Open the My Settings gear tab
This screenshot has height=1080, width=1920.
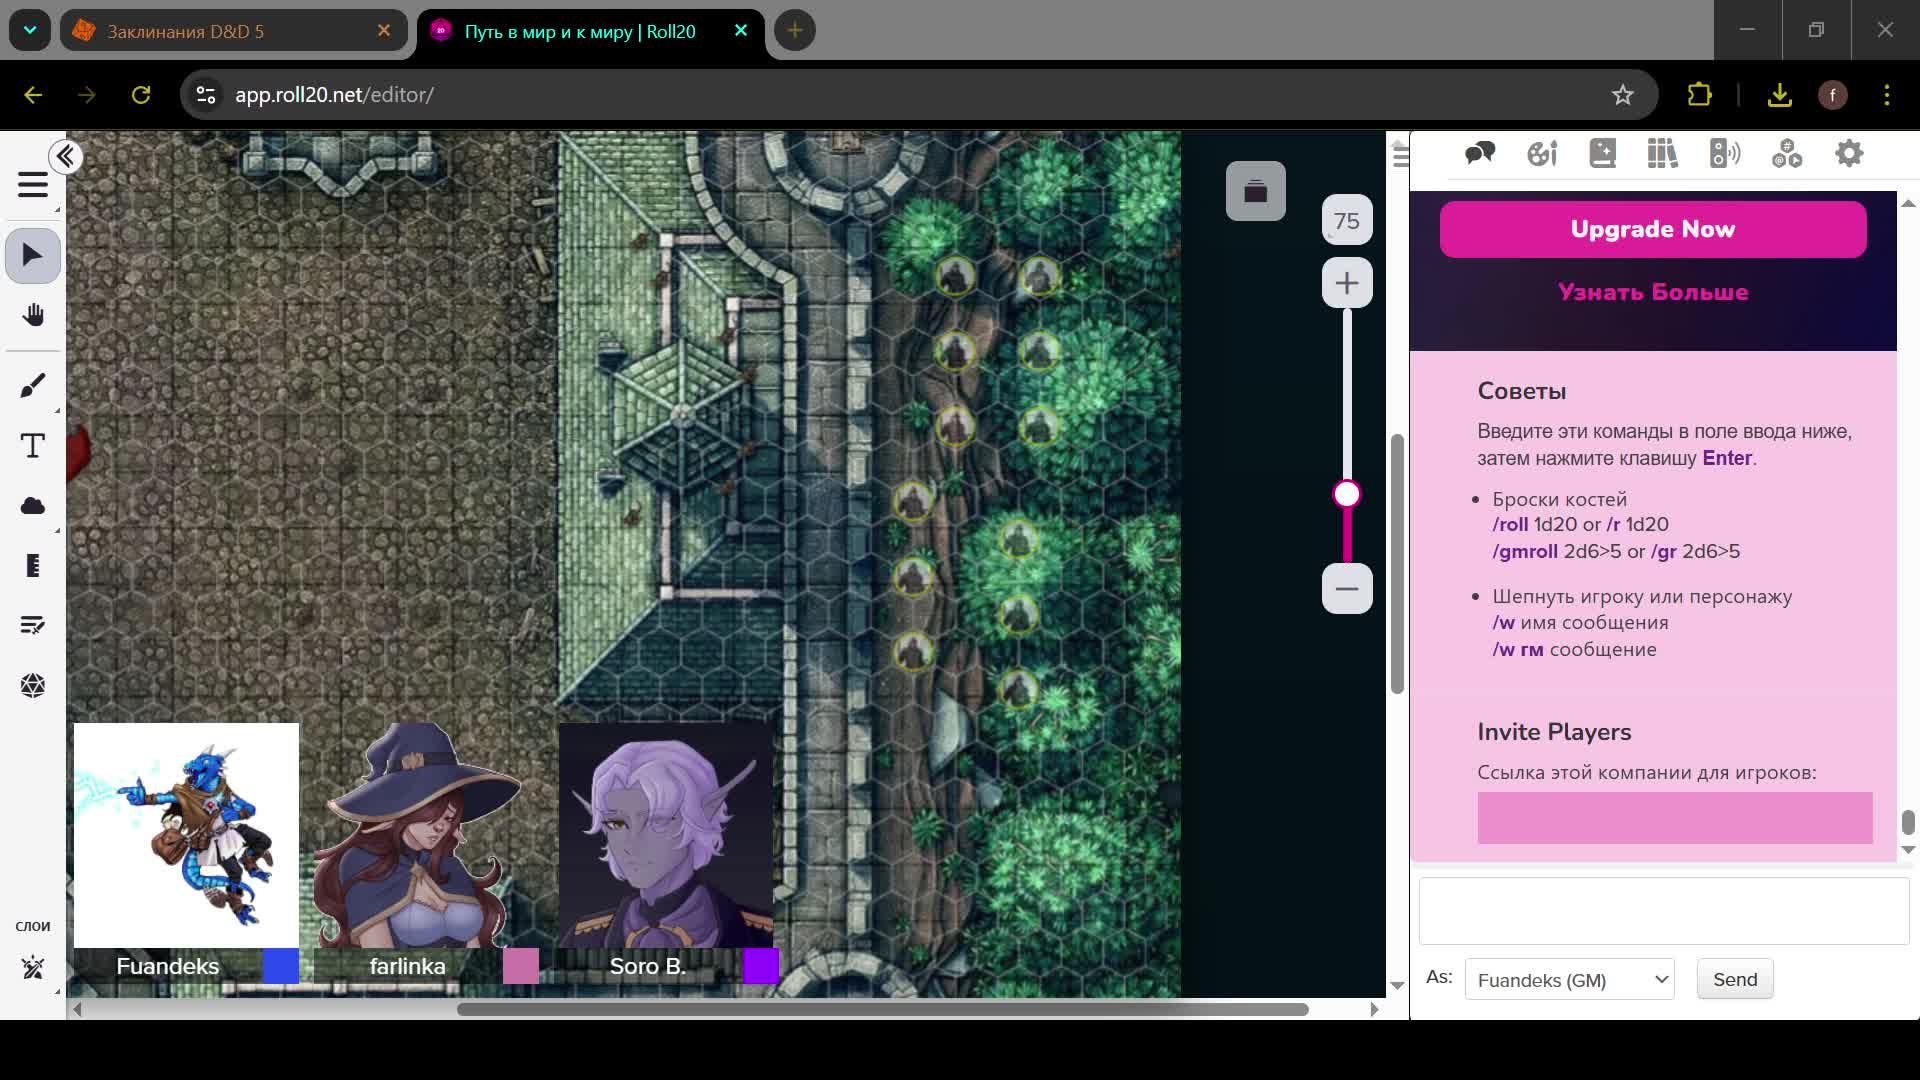tap(1849, 154)
